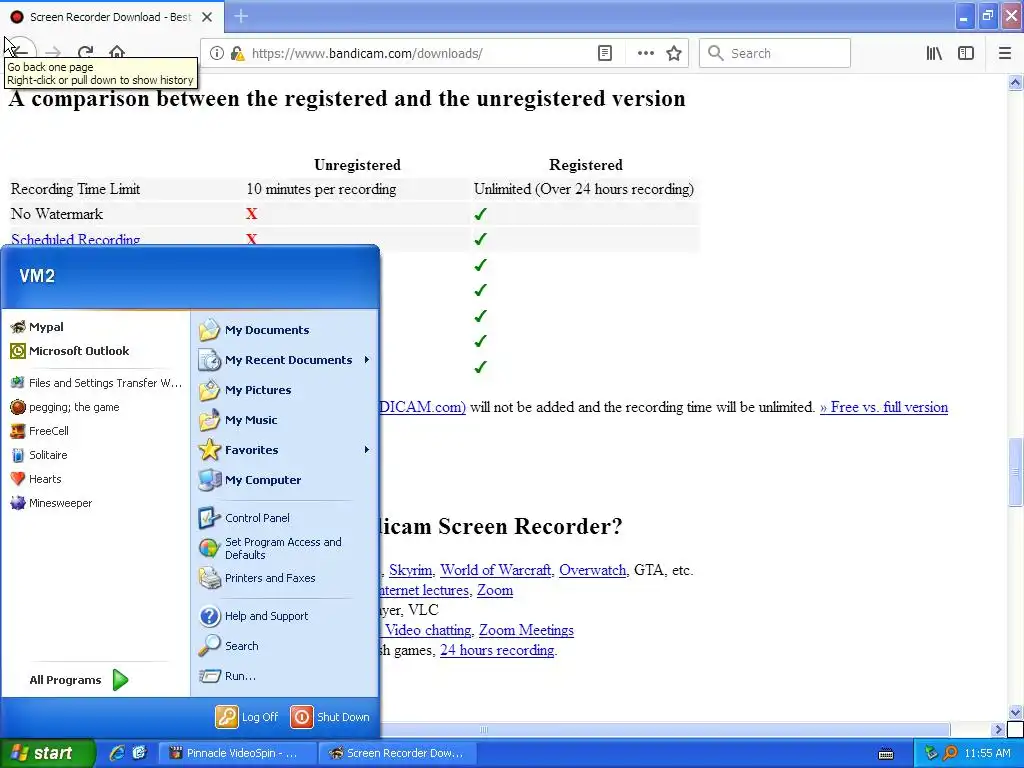Expand the Favorites submenu

pos(285,450)
